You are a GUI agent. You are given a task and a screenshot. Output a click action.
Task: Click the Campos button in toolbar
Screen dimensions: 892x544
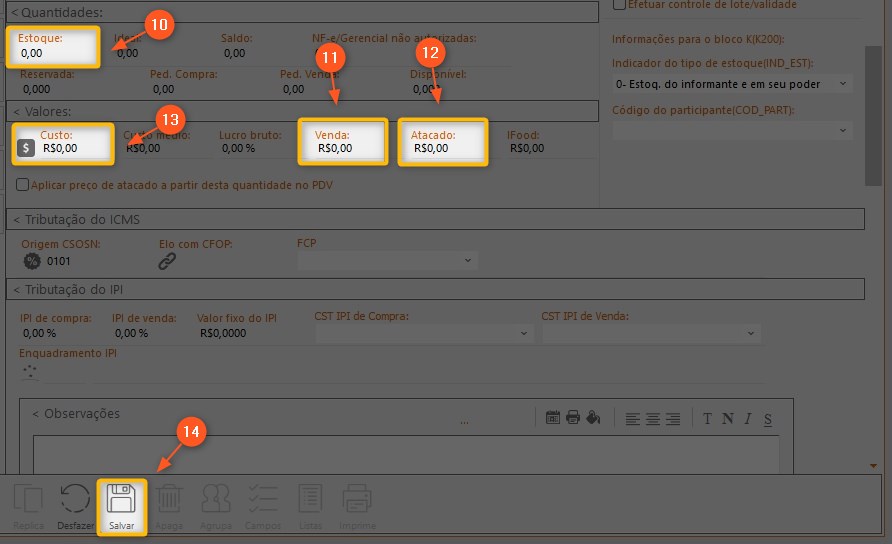(x=262, y=500)
